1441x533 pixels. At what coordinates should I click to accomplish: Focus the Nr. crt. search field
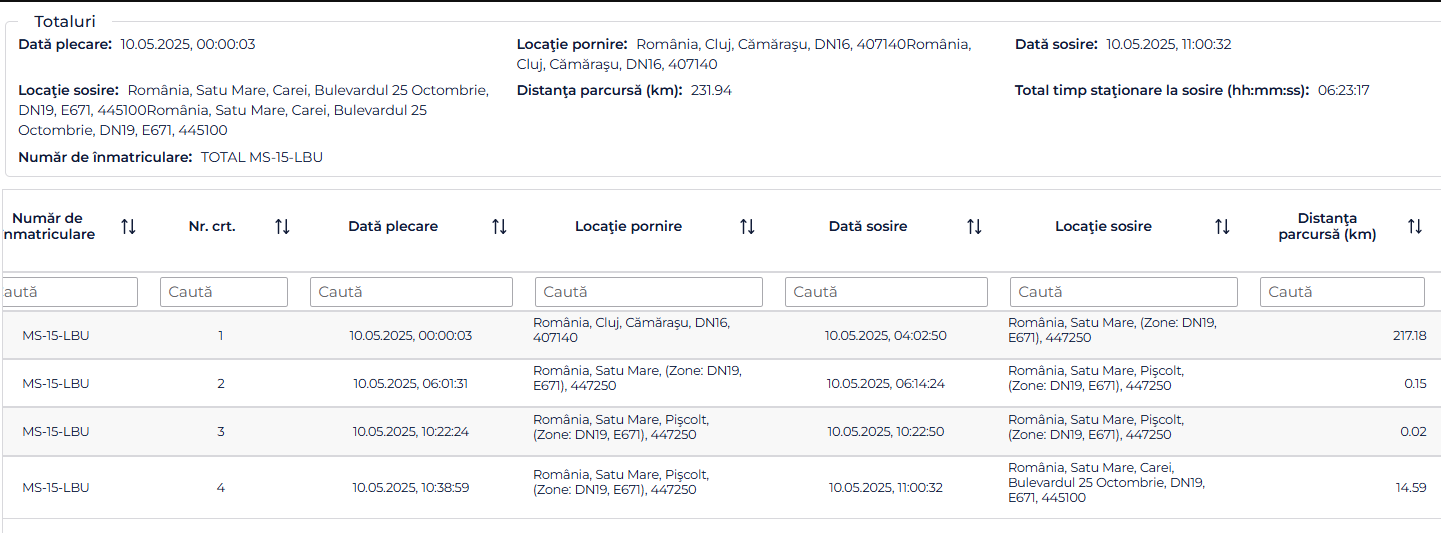224,292
